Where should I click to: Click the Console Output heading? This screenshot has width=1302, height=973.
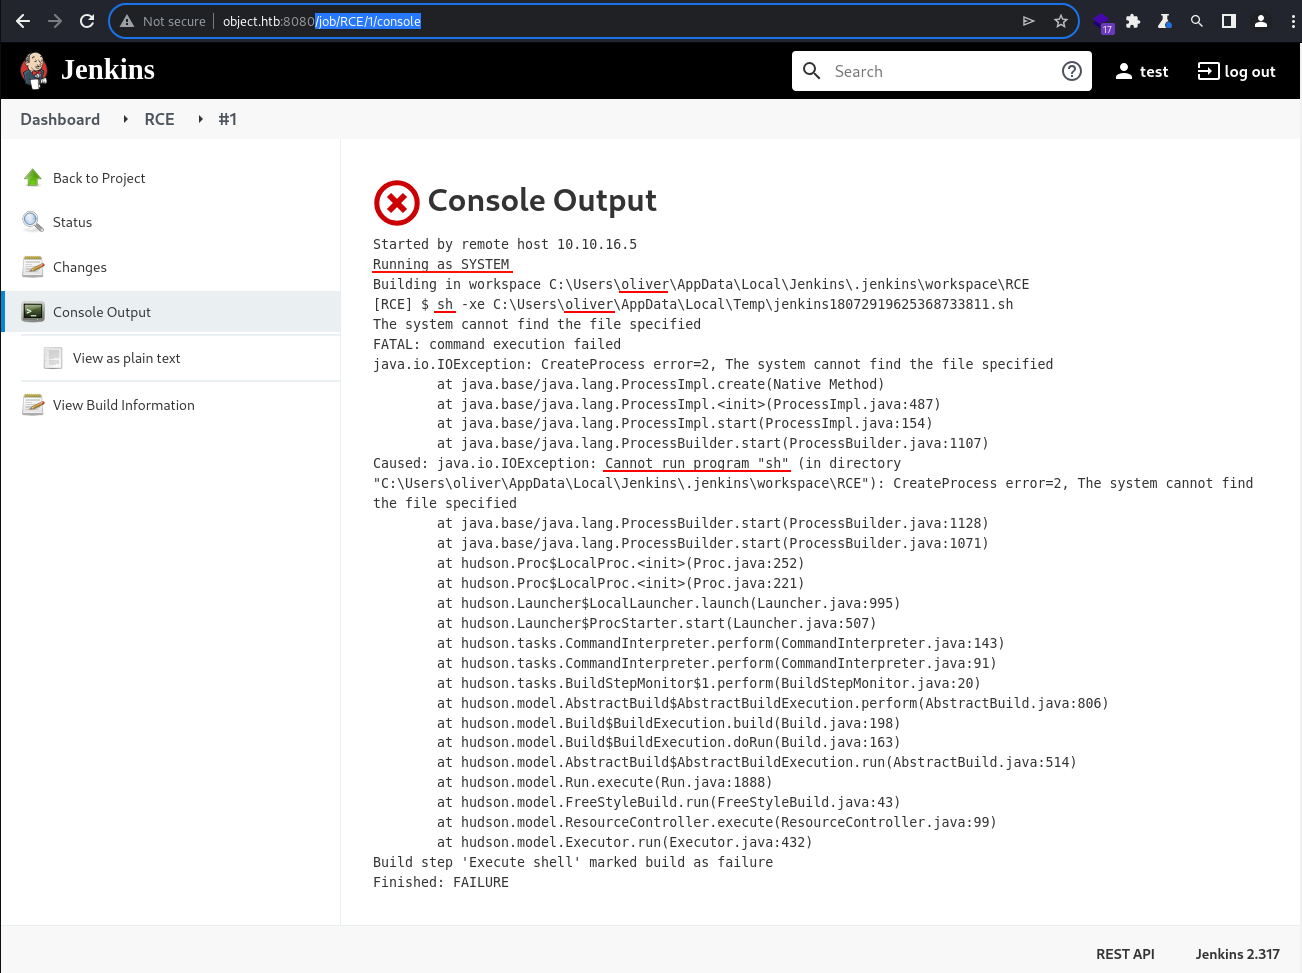[542, 201]
